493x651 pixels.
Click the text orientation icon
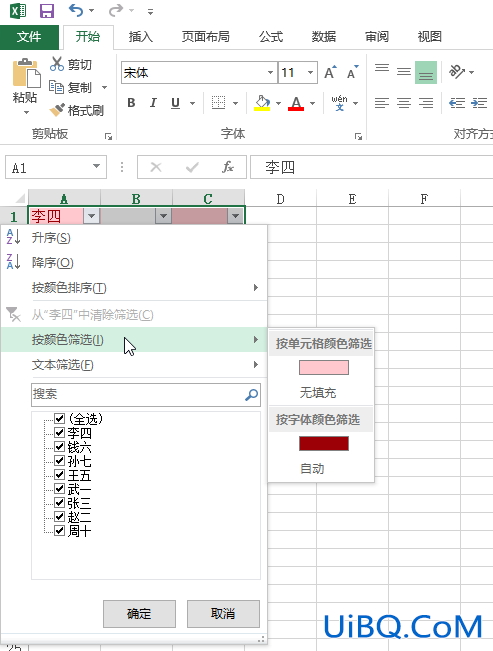point(457,72)
